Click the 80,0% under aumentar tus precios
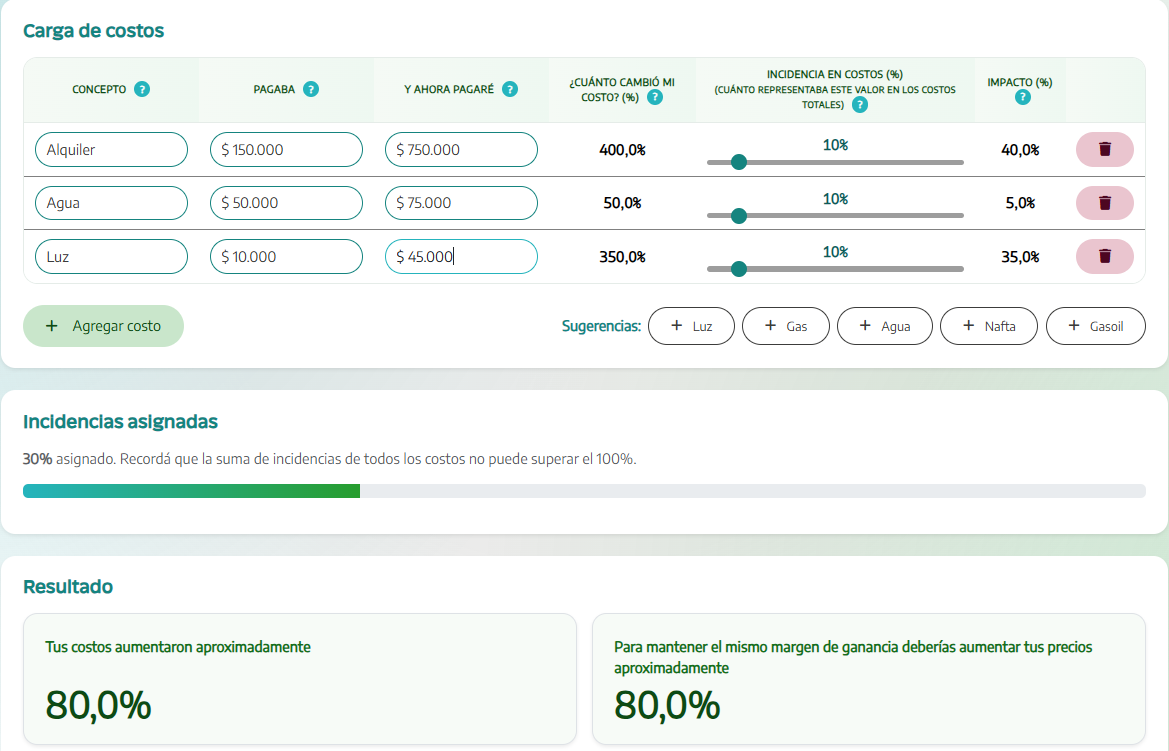1169x751 pixels. coord(667,705)
